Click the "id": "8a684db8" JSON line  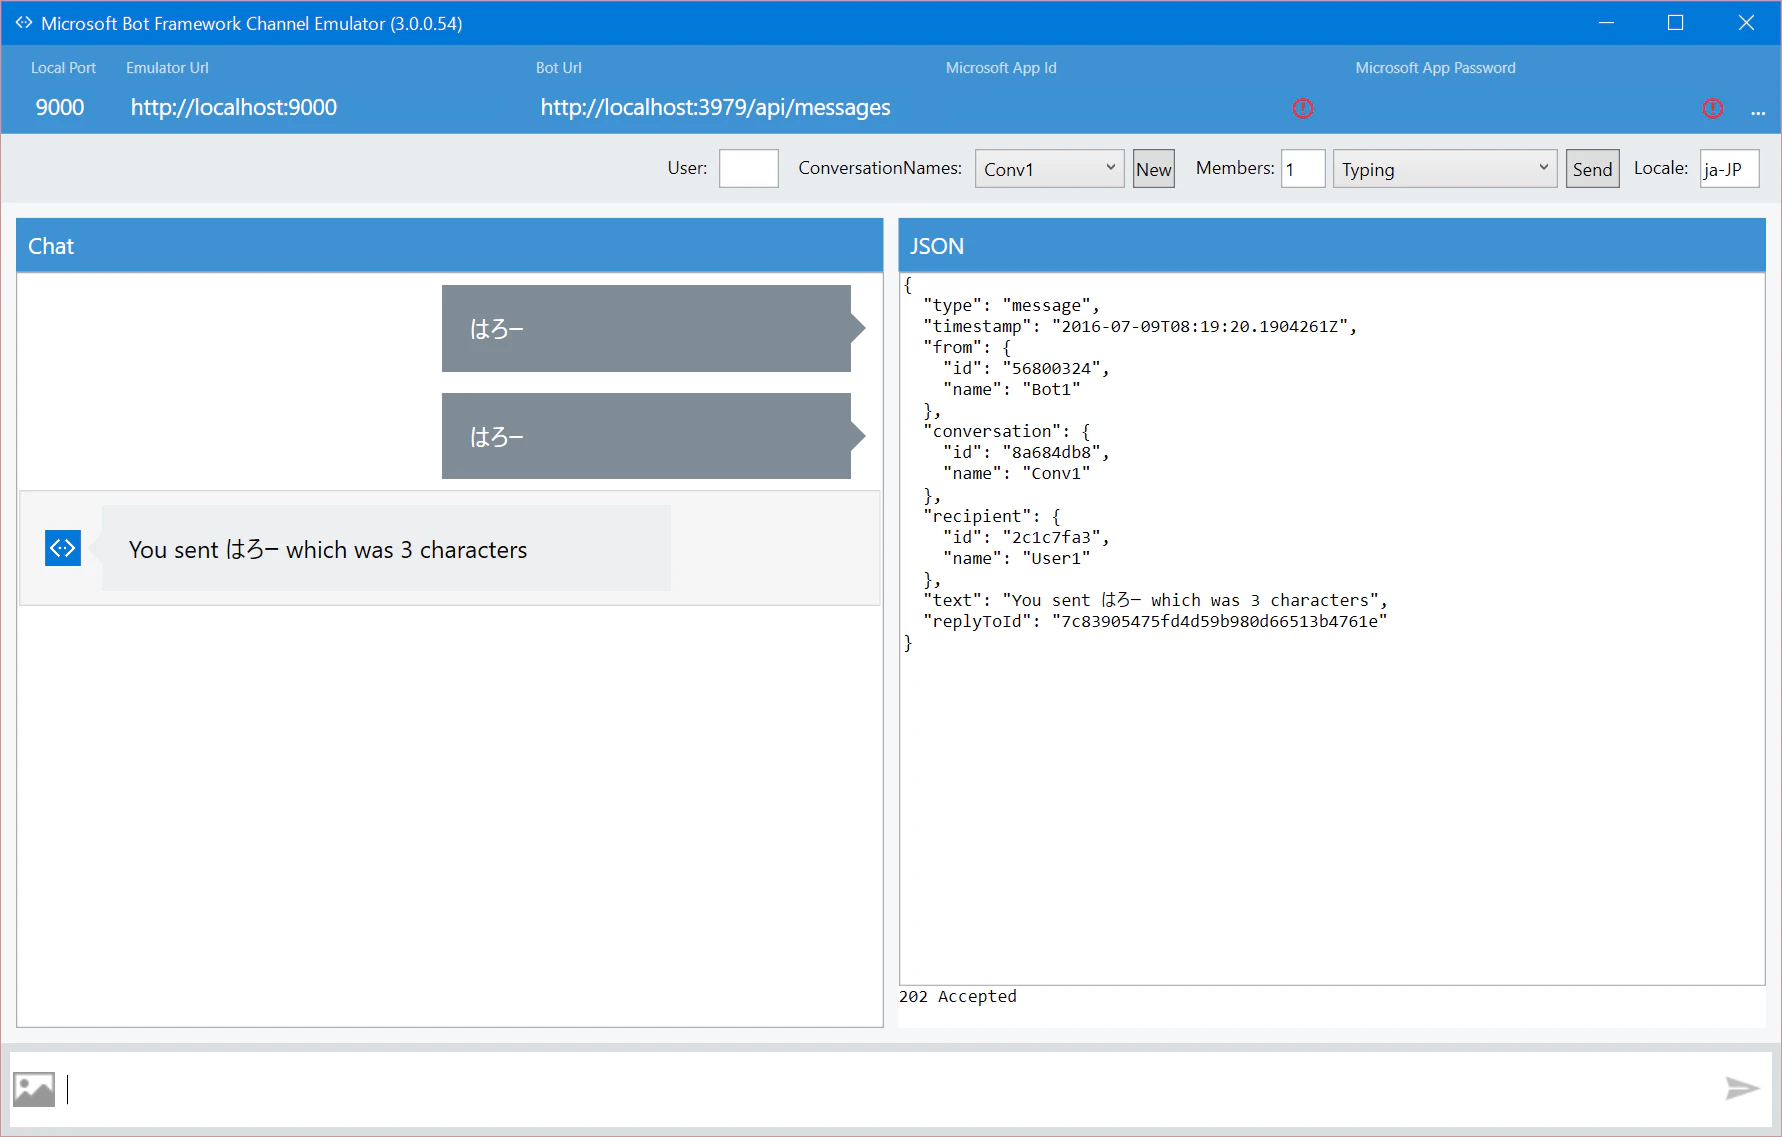tap(1026, 452)
